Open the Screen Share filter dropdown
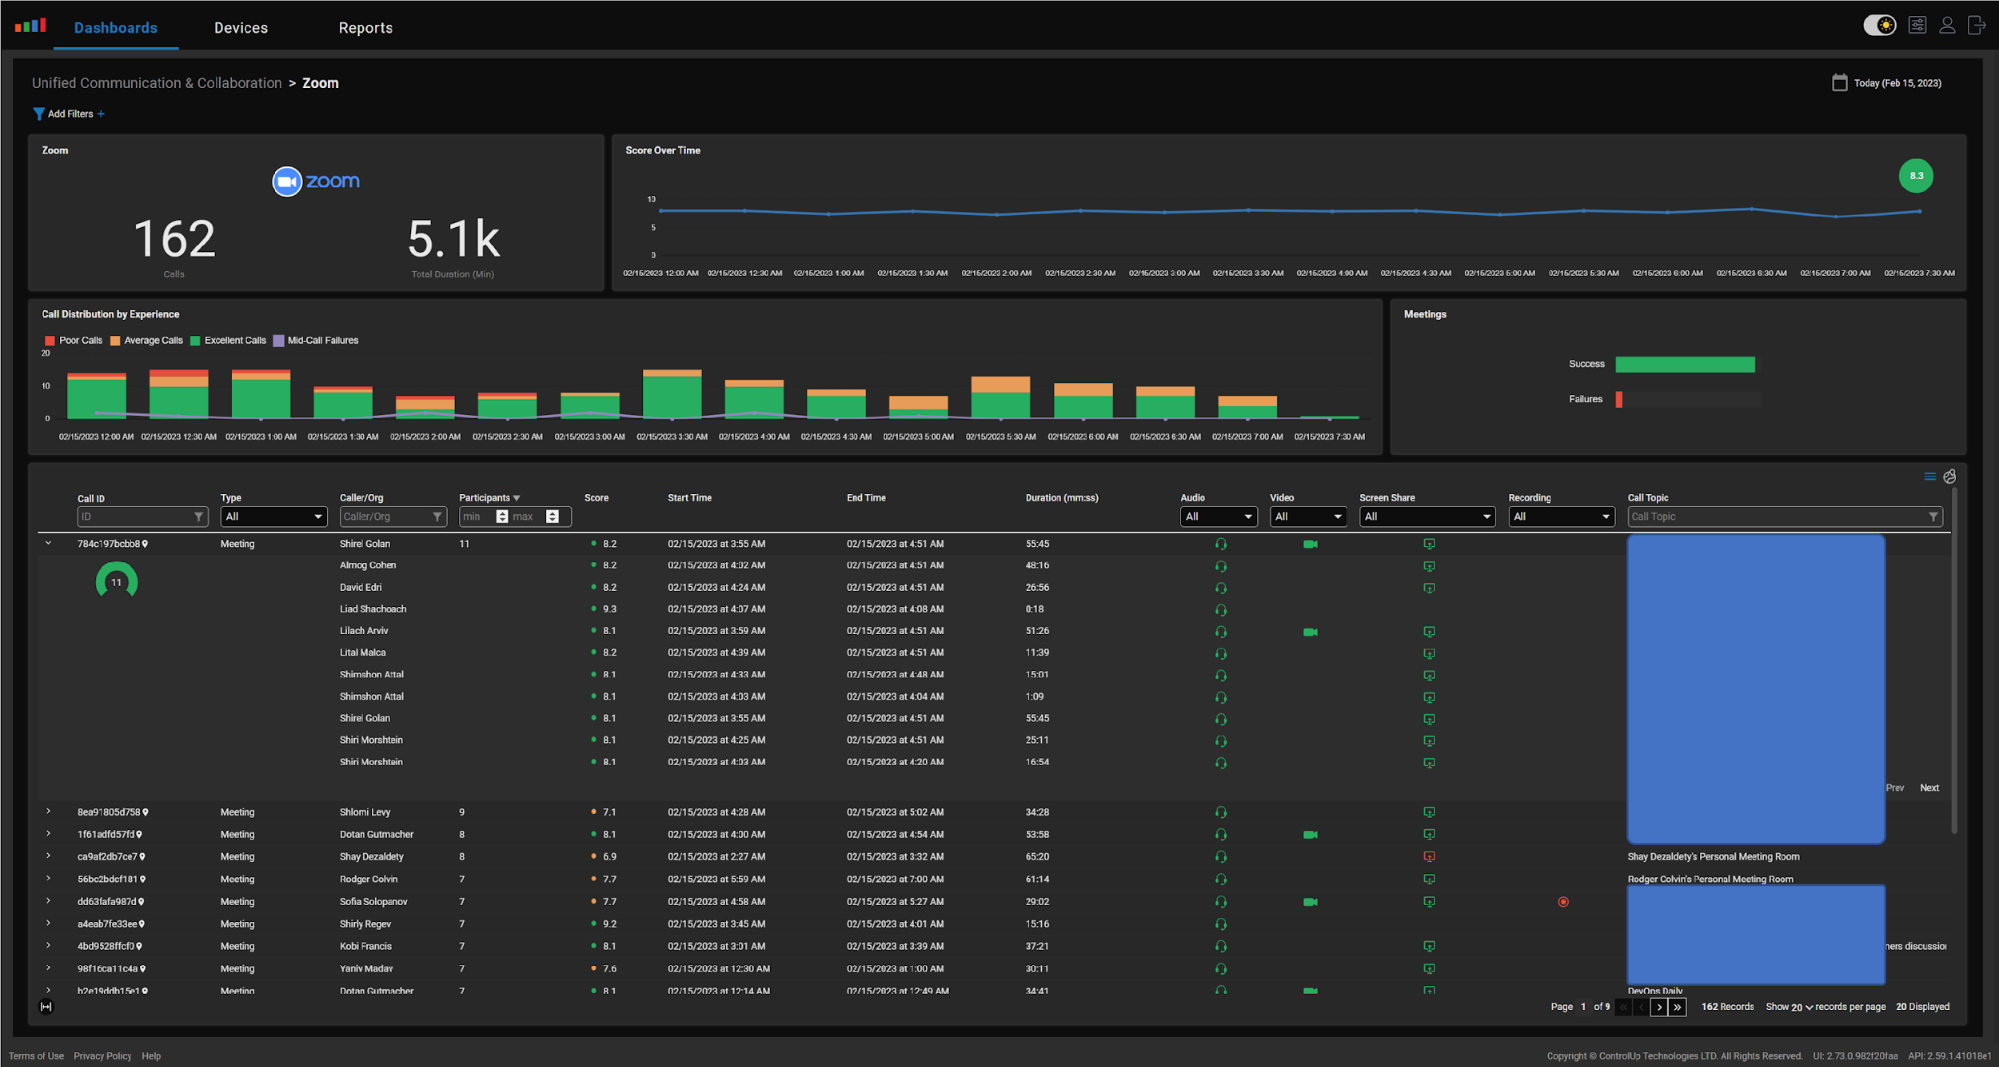This screenshot has width=1999, height=1067. (x=1427, y=517)
